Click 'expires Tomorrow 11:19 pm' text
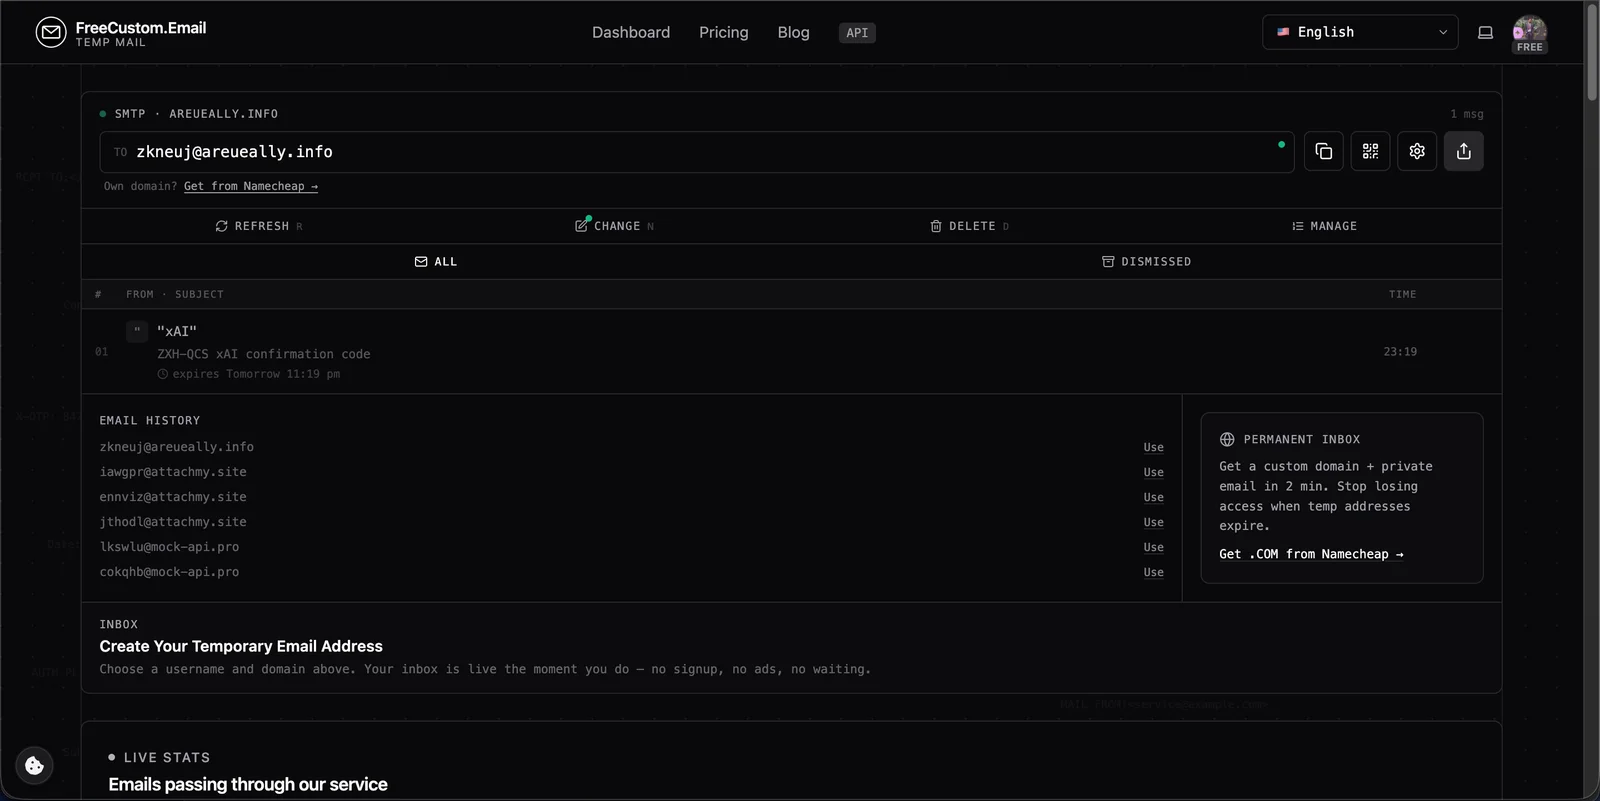1600x801 pixels. 256,374
